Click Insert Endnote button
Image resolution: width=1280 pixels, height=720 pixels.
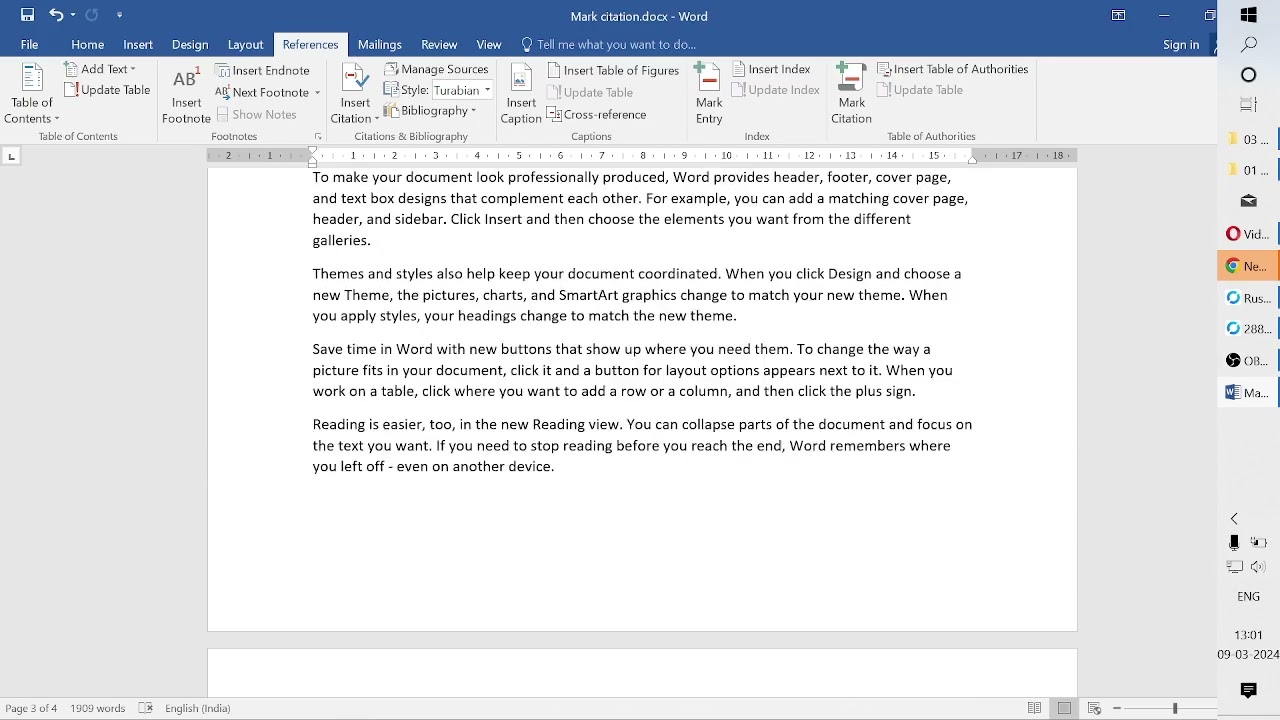pos(263,70)
